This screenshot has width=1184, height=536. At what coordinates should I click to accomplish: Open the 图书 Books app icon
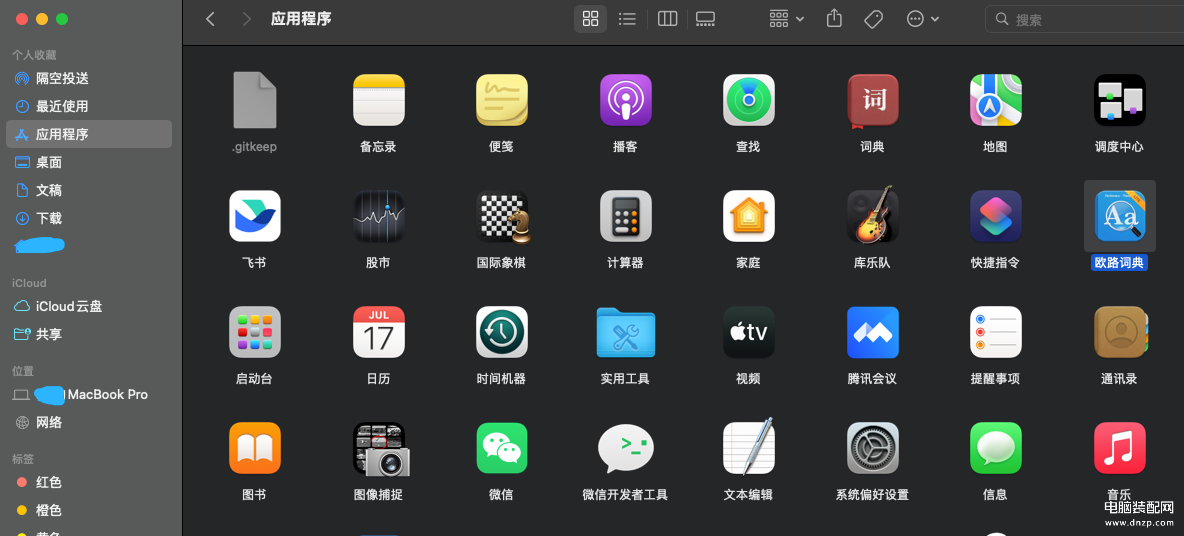pyautogui.click(x=254, y=448)
